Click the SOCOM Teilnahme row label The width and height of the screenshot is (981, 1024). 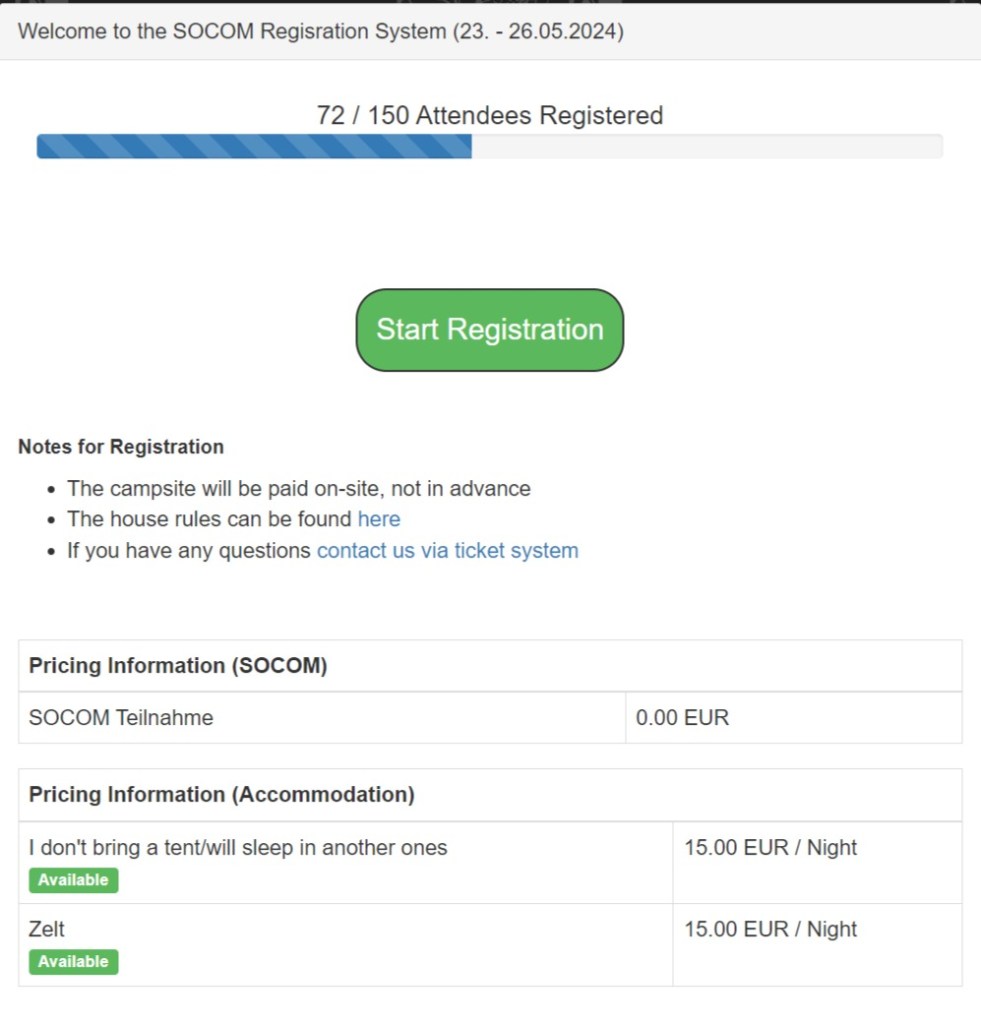[121, 718]
